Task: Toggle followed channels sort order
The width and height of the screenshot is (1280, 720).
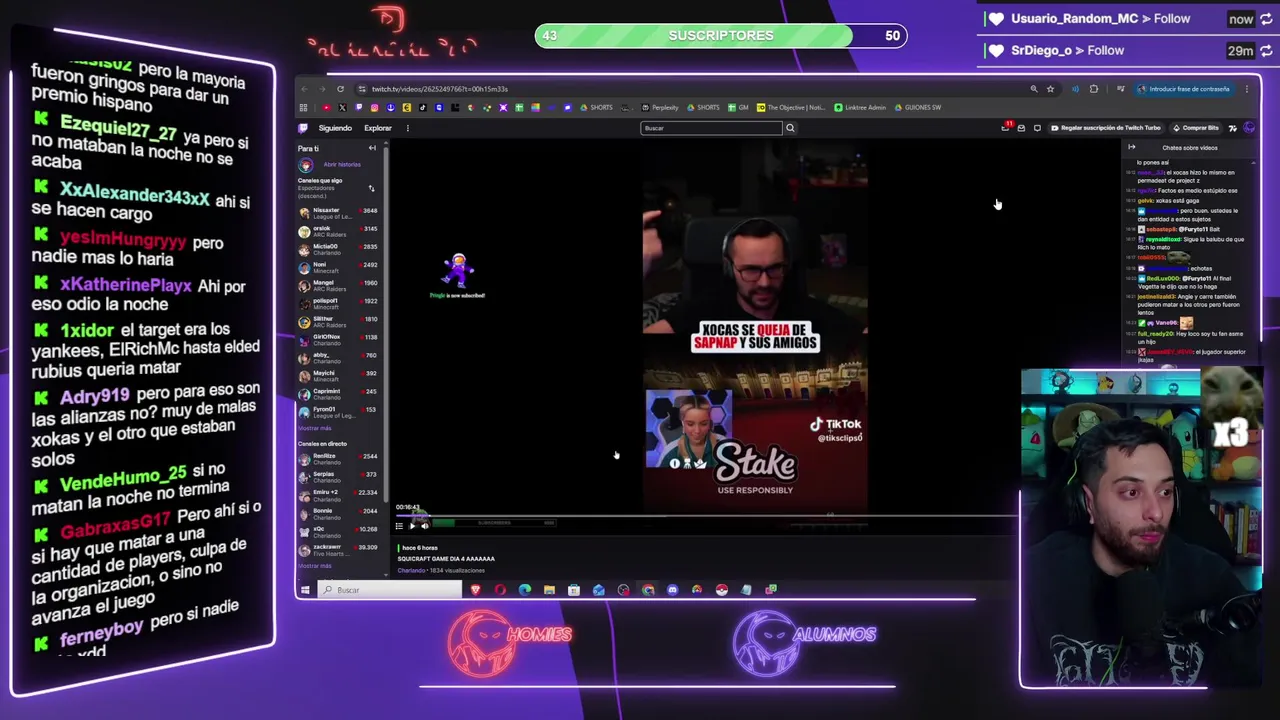Action: 371,188
